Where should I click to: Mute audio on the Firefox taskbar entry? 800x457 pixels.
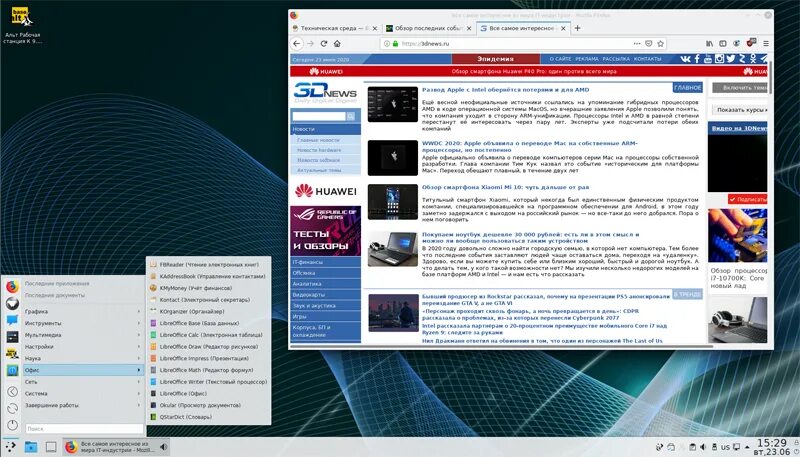163,447
